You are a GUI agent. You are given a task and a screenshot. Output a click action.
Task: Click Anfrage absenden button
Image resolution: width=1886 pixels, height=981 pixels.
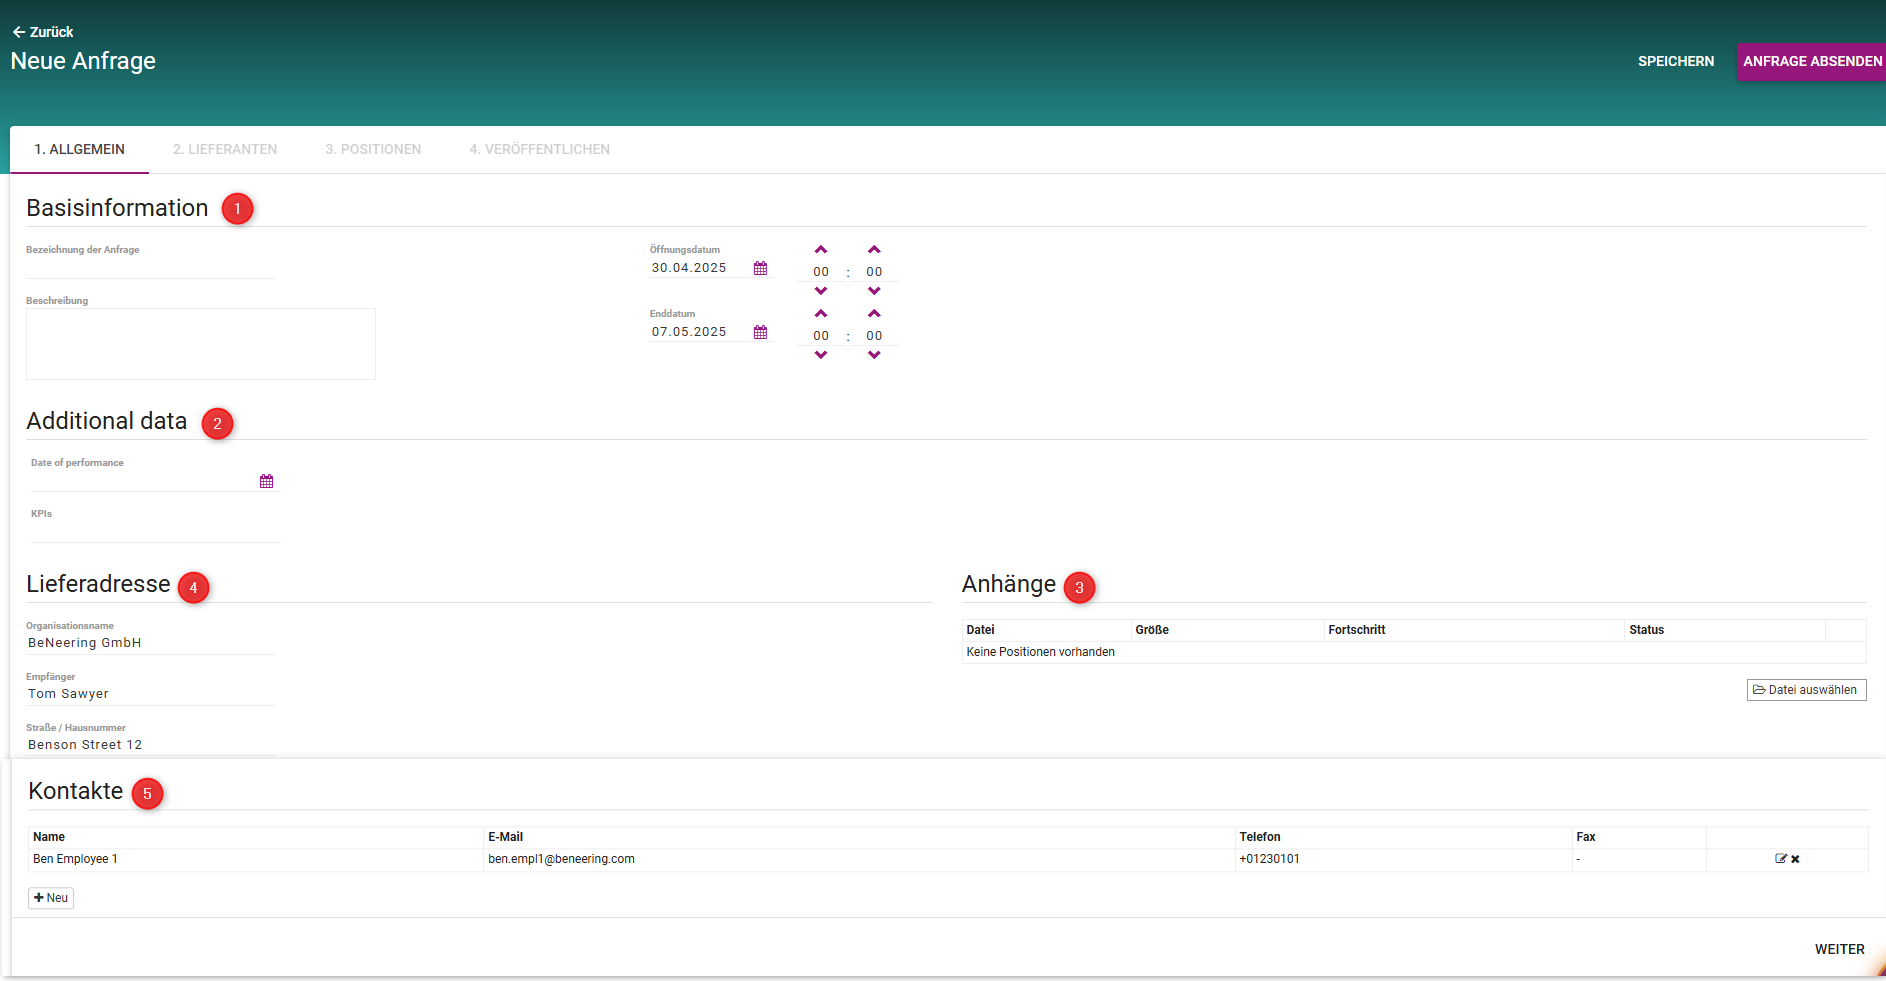pyautogui.click(x=1811, y=61)
